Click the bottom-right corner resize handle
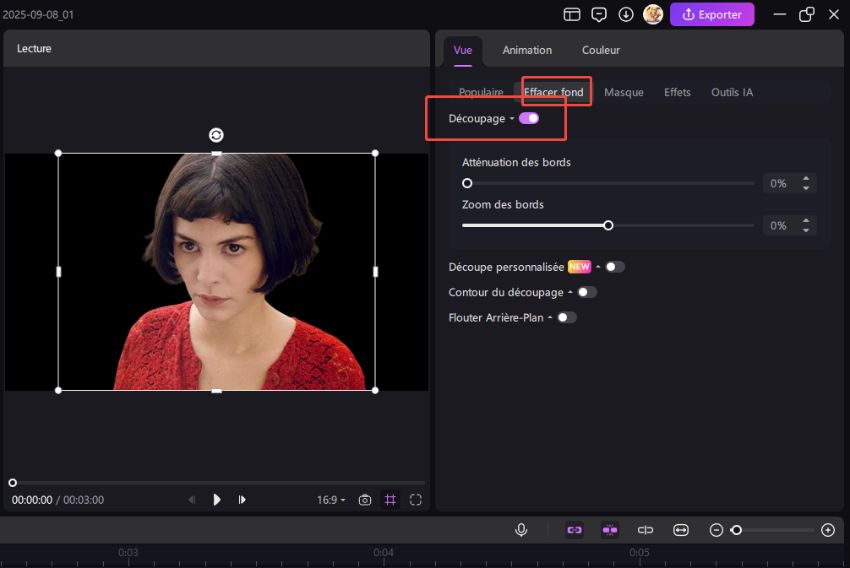 (x=375, y=390)
